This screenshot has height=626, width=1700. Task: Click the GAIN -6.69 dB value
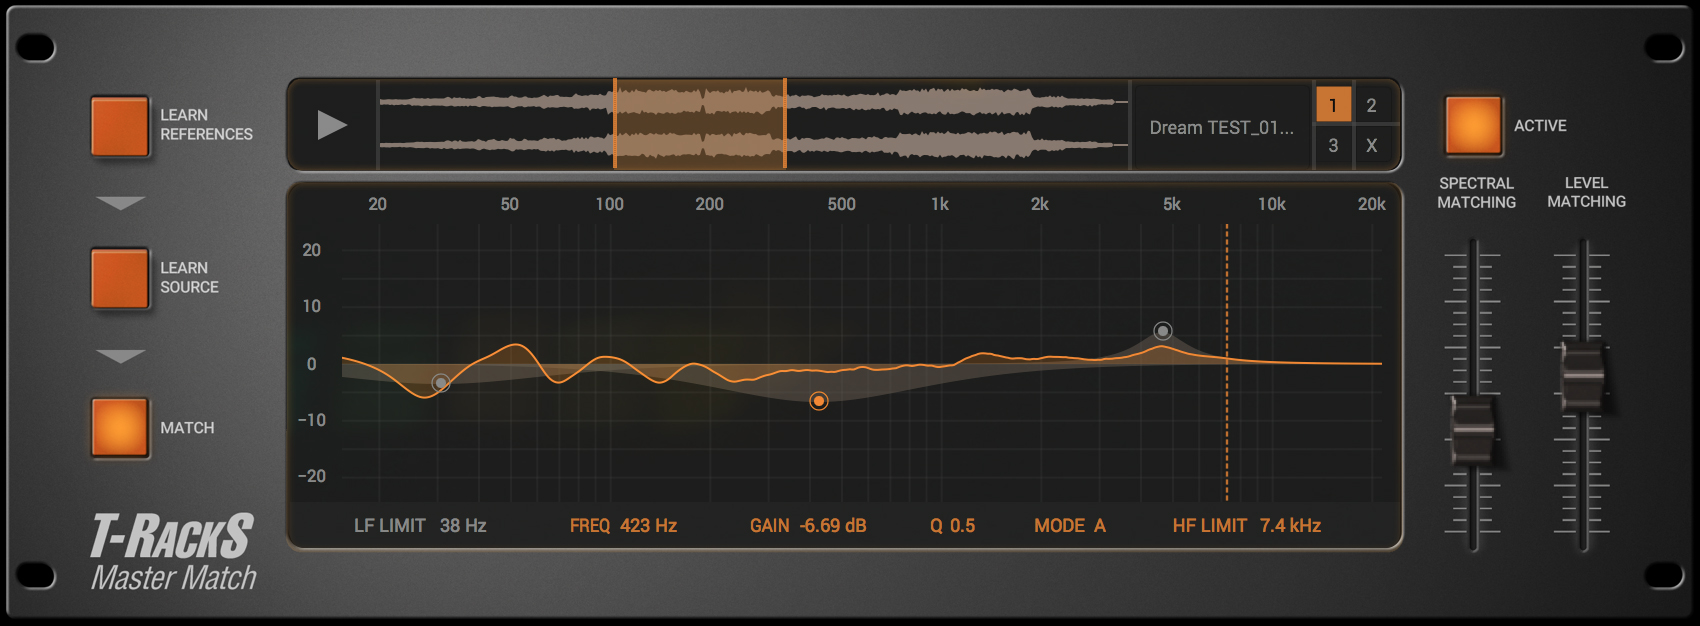(x=832, y=526)
